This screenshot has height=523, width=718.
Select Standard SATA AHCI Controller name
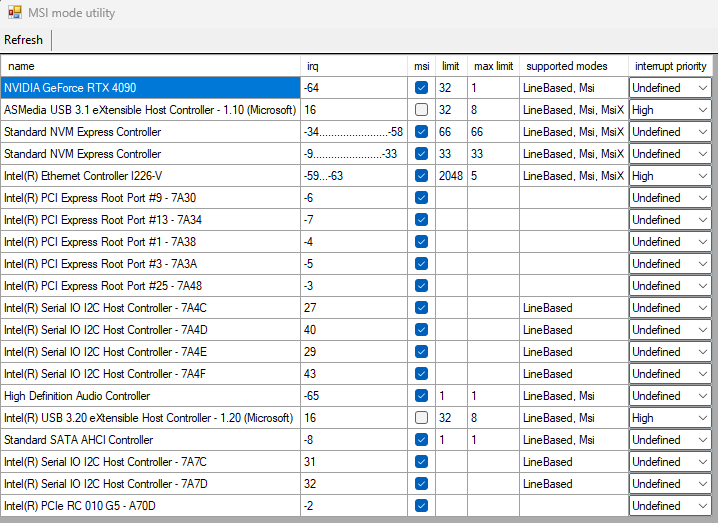point(151,439)
